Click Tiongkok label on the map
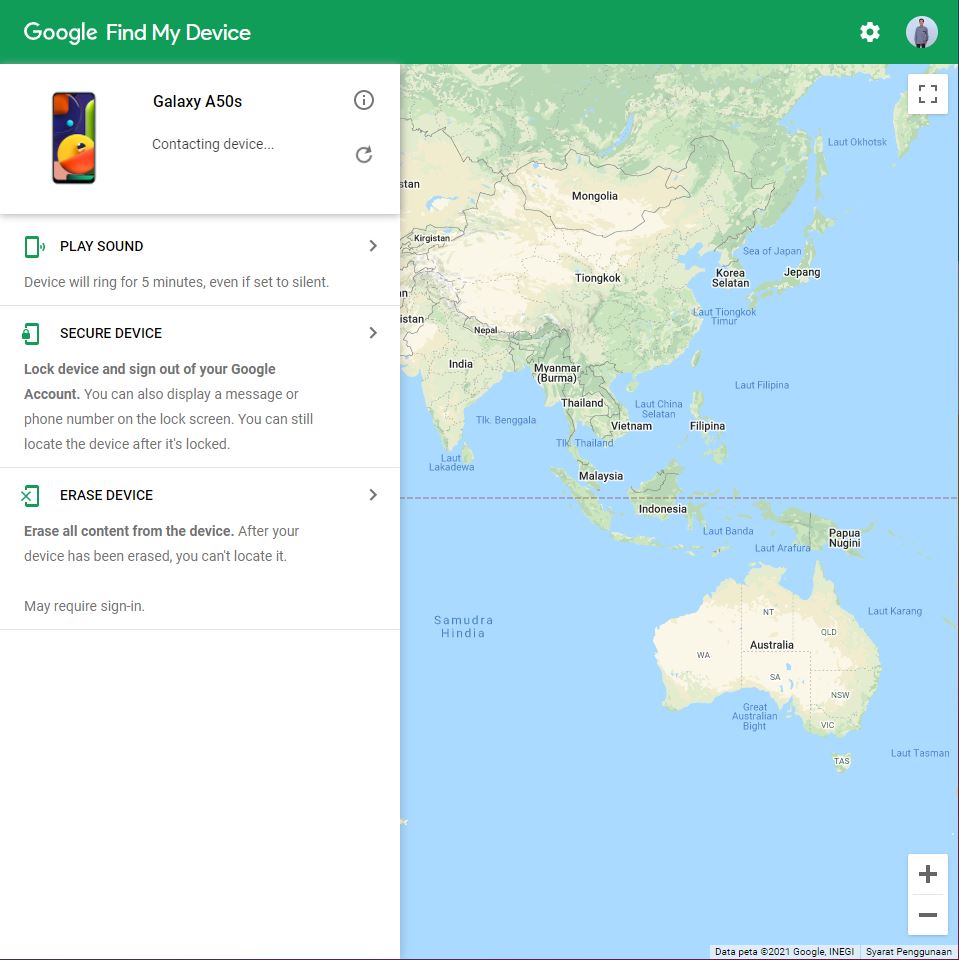Viewport: 959px width, 960px height. (598, 278)
